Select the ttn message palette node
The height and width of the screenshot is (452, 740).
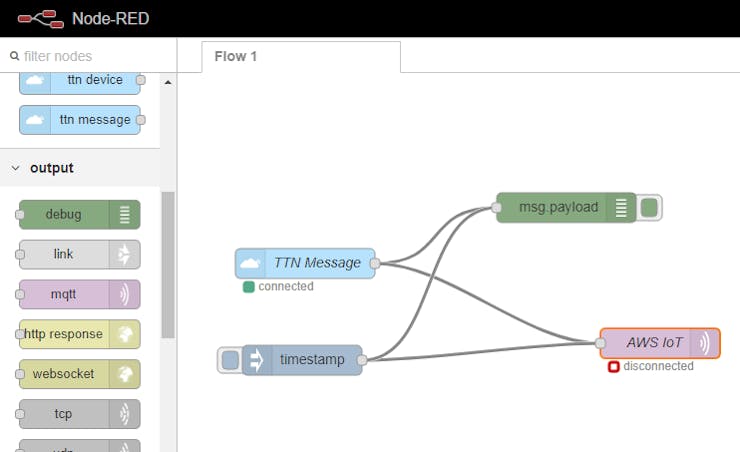click(80, 120)
